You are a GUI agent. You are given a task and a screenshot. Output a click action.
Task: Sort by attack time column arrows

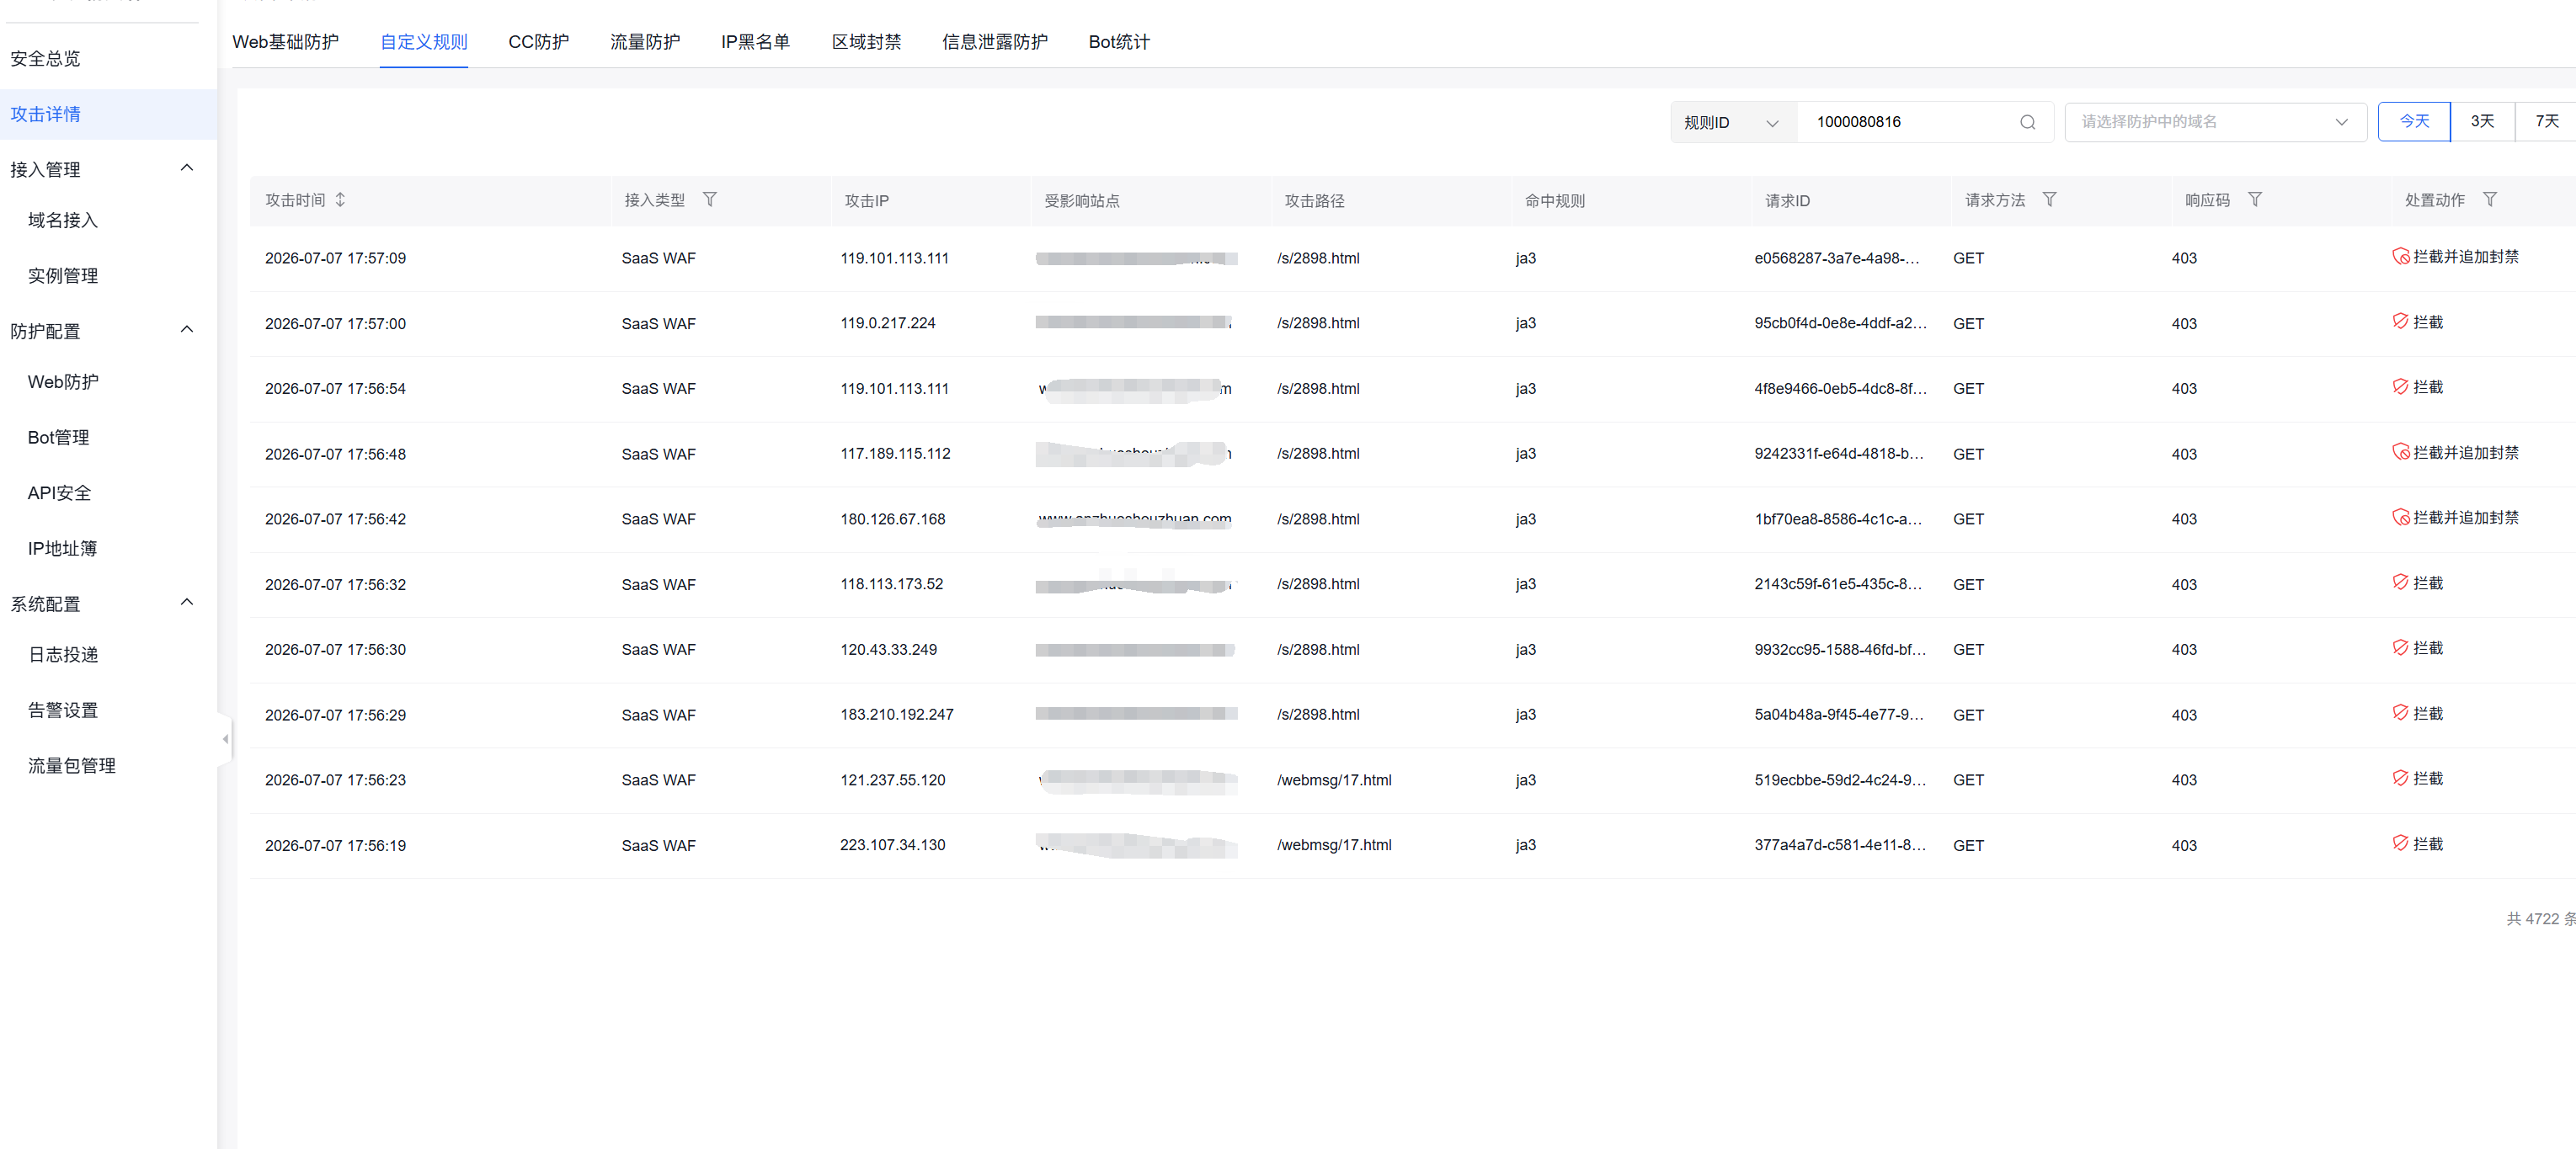[x=340, y=200]
